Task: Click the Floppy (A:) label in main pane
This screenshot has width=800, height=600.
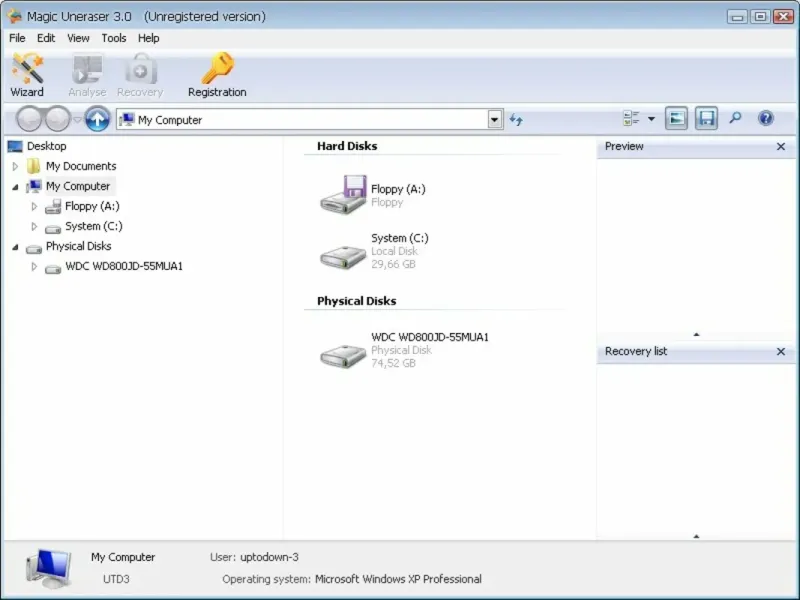Action: coord(398,189)
